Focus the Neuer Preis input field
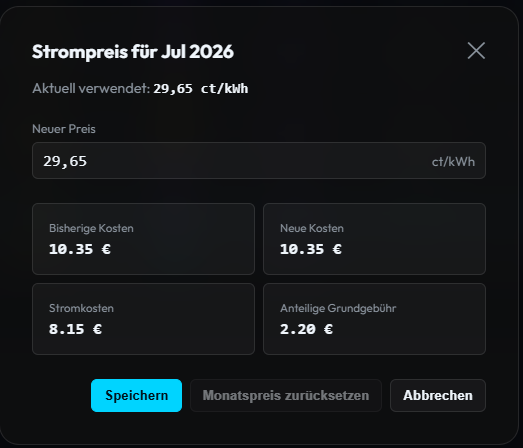Screen dimensions: 523x448 click(259, 161)
